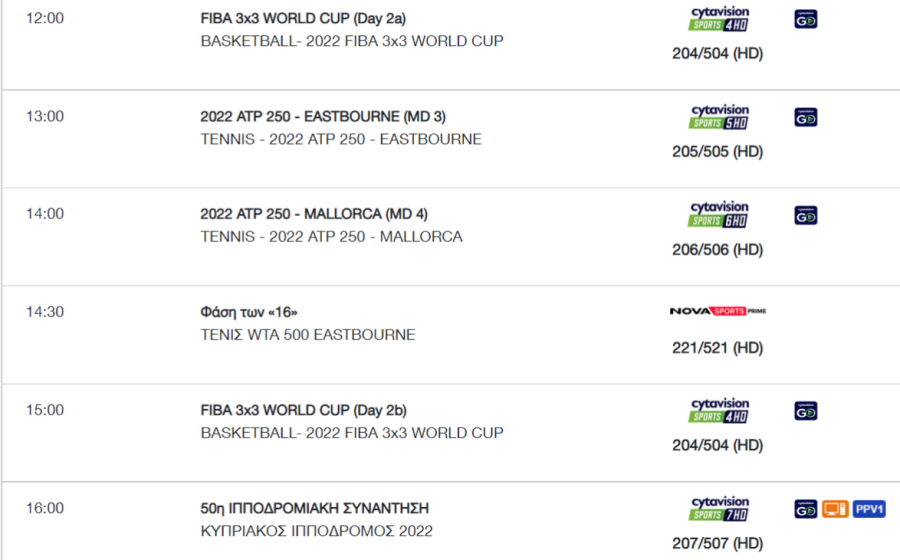This screenshot has width=900, height=560.
Task: Open 50η ΙΠΠΟΔΡΟΜΙΑΚΗ ΣΥΝΑΝΤΗΣΗ listing
Action: point(315,508)
